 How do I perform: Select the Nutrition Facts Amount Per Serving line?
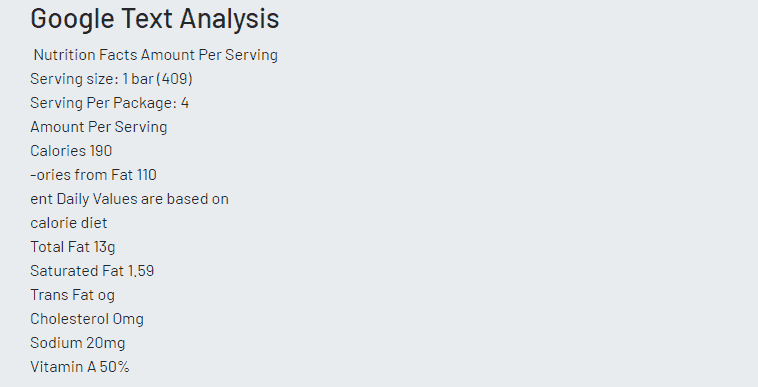[x=156, y=55]
